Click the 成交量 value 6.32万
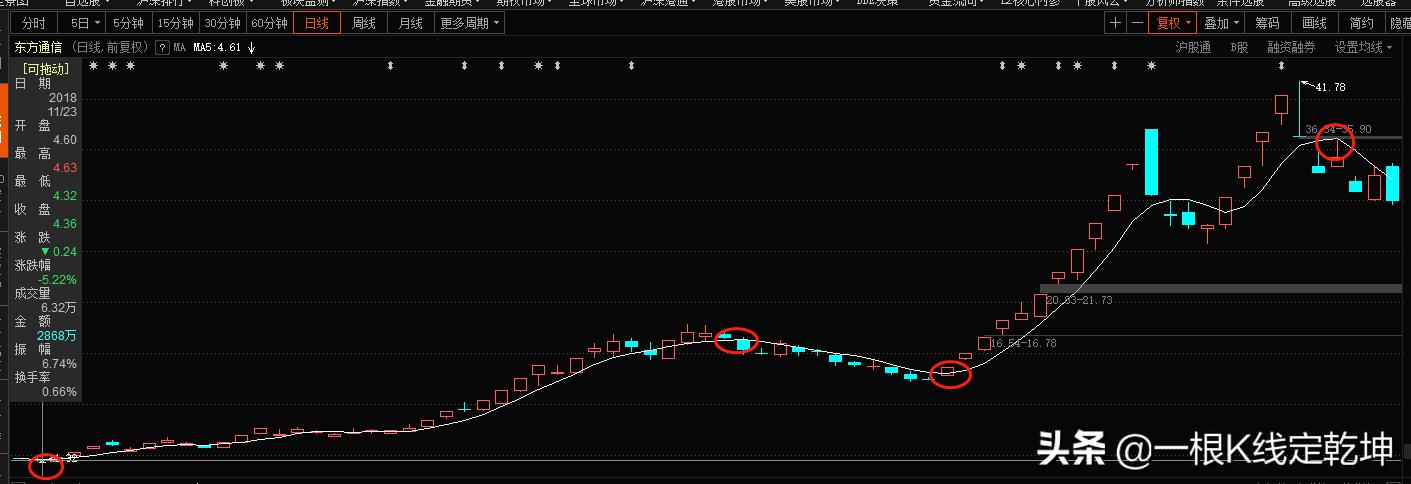The width and height of the screenshot is (1411, 484). pyautogui.click(x=59, y=308)
